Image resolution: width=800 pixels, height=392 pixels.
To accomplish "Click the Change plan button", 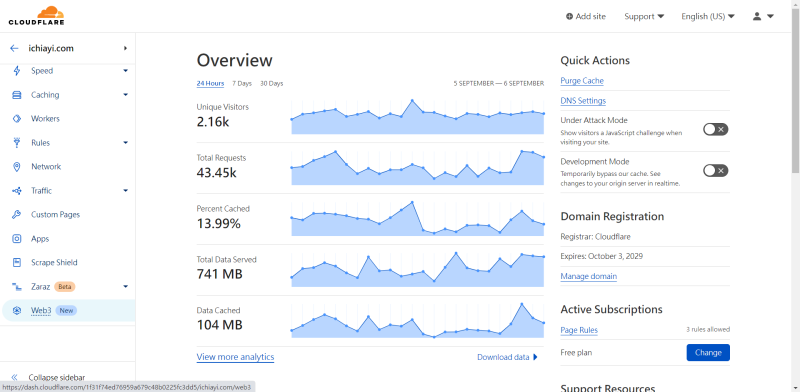I will [708, 353].
